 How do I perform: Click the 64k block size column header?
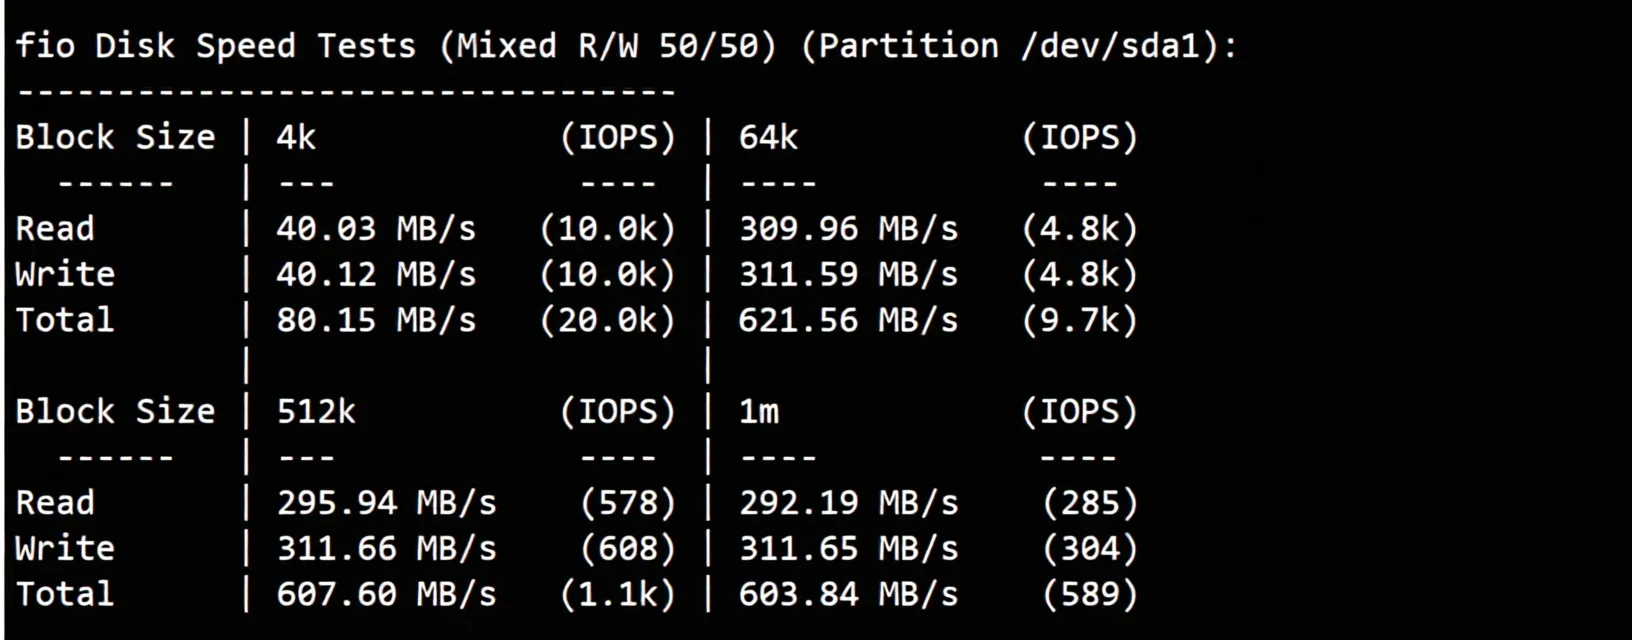click(768, 137)
